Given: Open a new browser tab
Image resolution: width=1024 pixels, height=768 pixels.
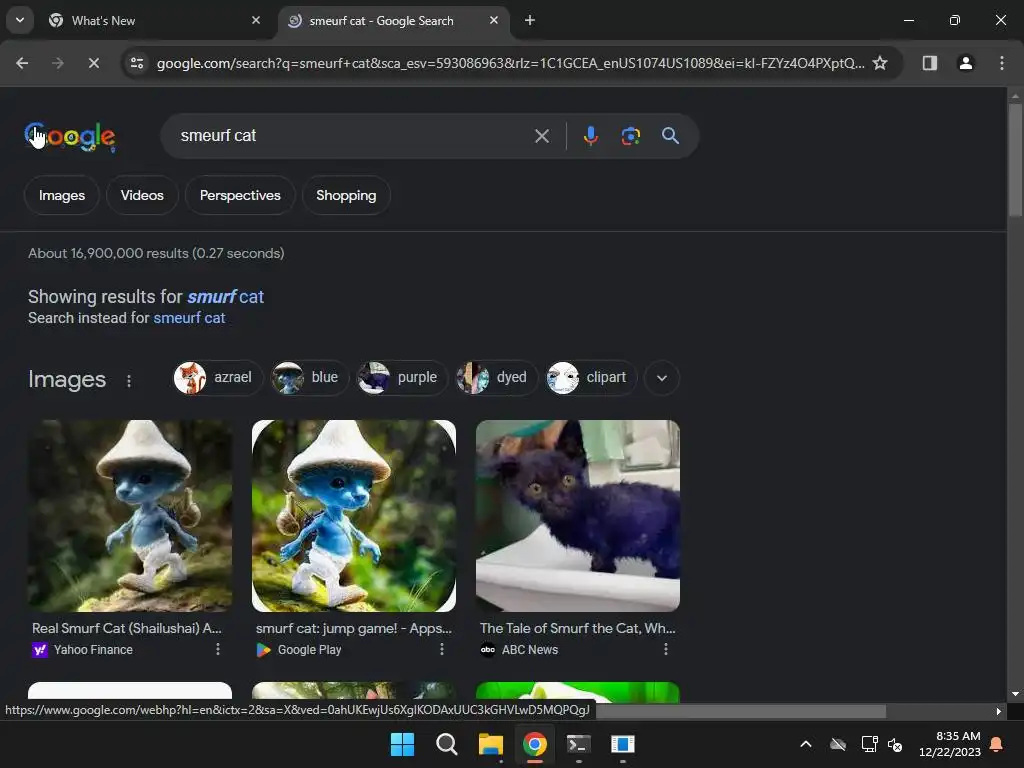Looking at the screenshot, I should pyautogui.click(x=530, y=20).
